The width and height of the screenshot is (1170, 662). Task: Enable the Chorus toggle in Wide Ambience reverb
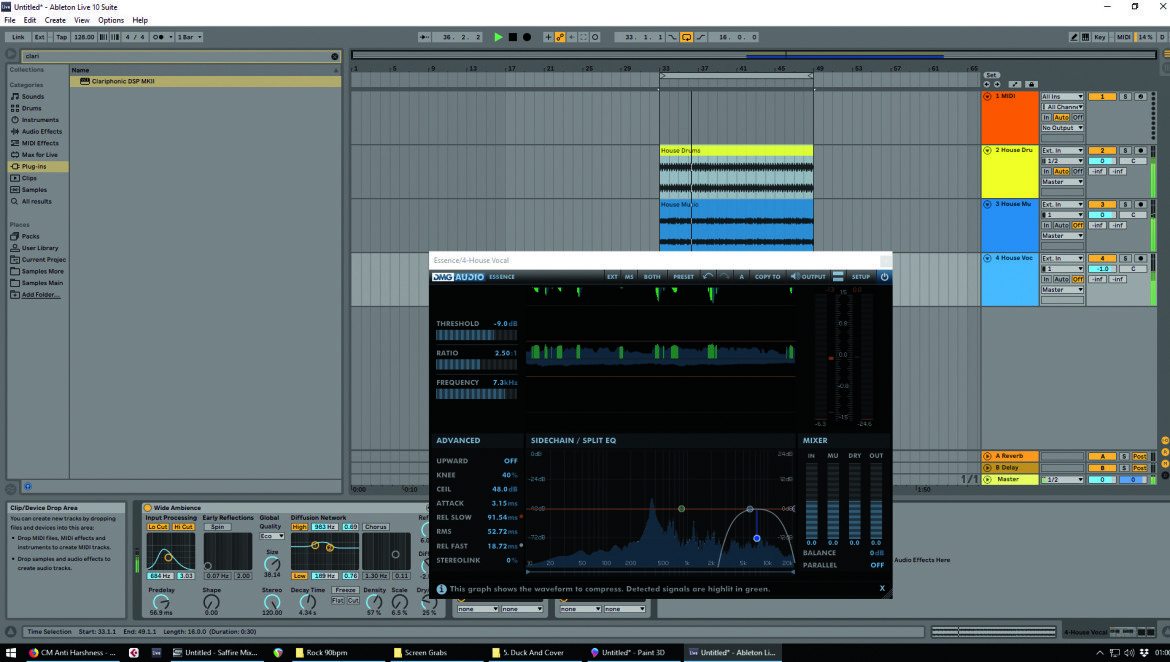[375, 527]
